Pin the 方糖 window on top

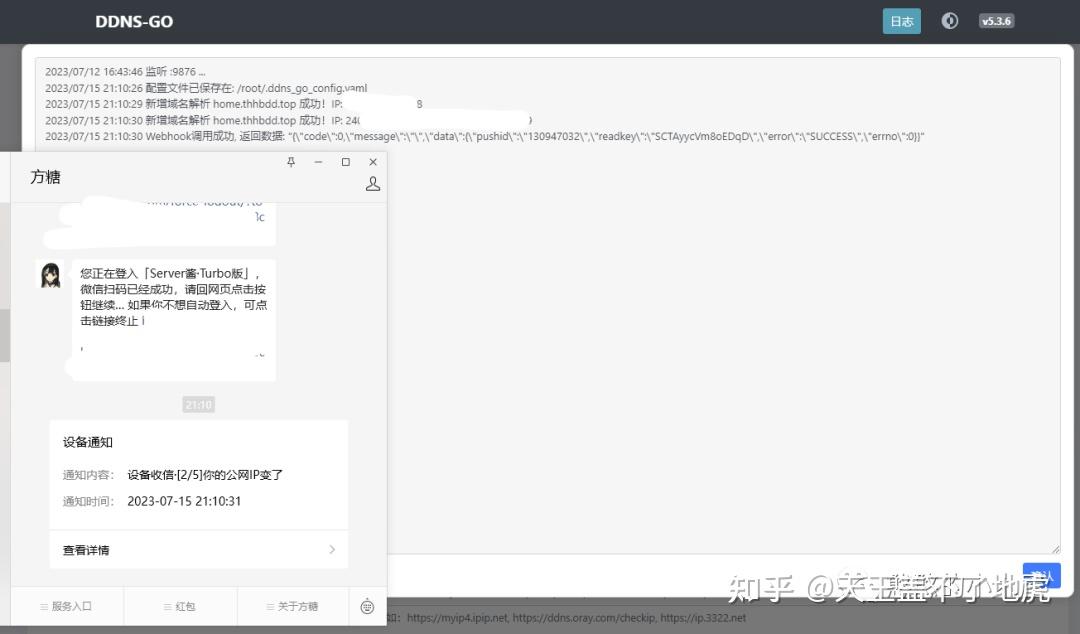coord(291,161)
